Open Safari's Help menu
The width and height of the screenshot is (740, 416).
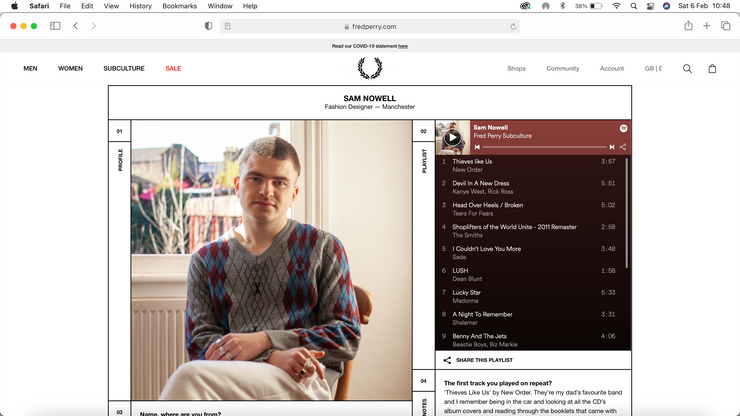pos(250,6)
